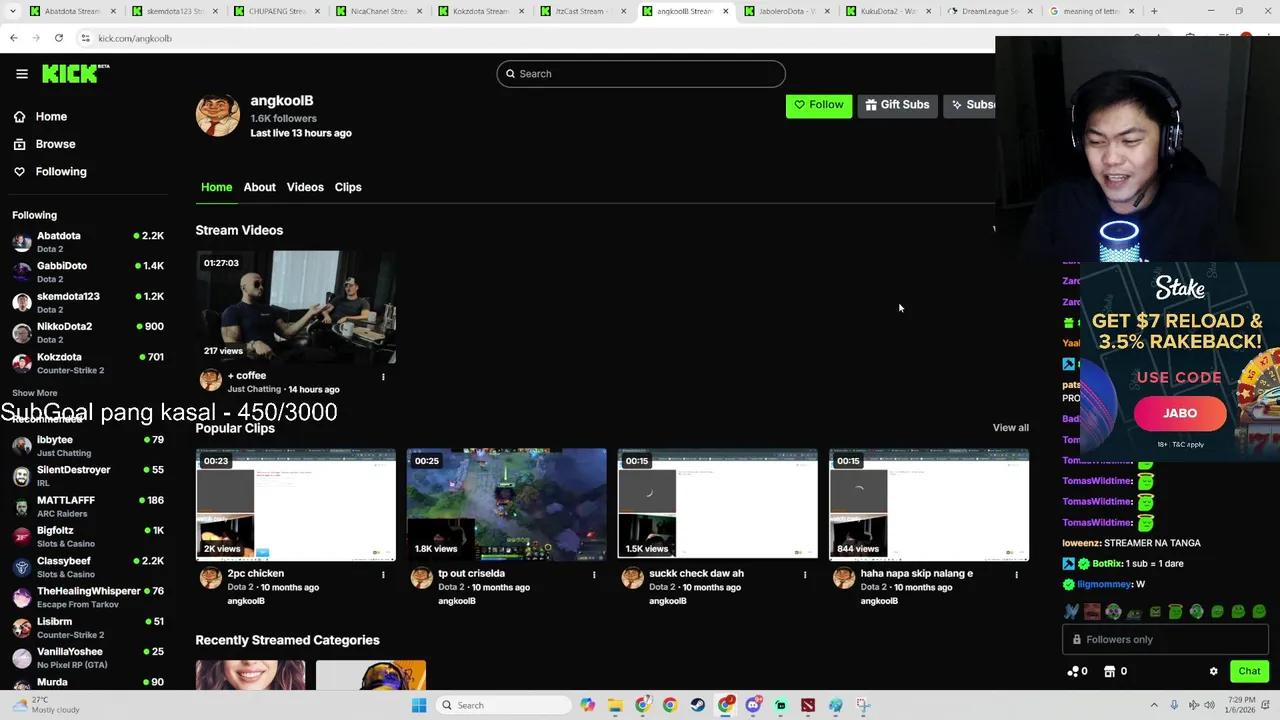Open NikkoDota2 in Following list
Image resolution: width=1280 pixels, height=720 pixels.
(88, 332)
